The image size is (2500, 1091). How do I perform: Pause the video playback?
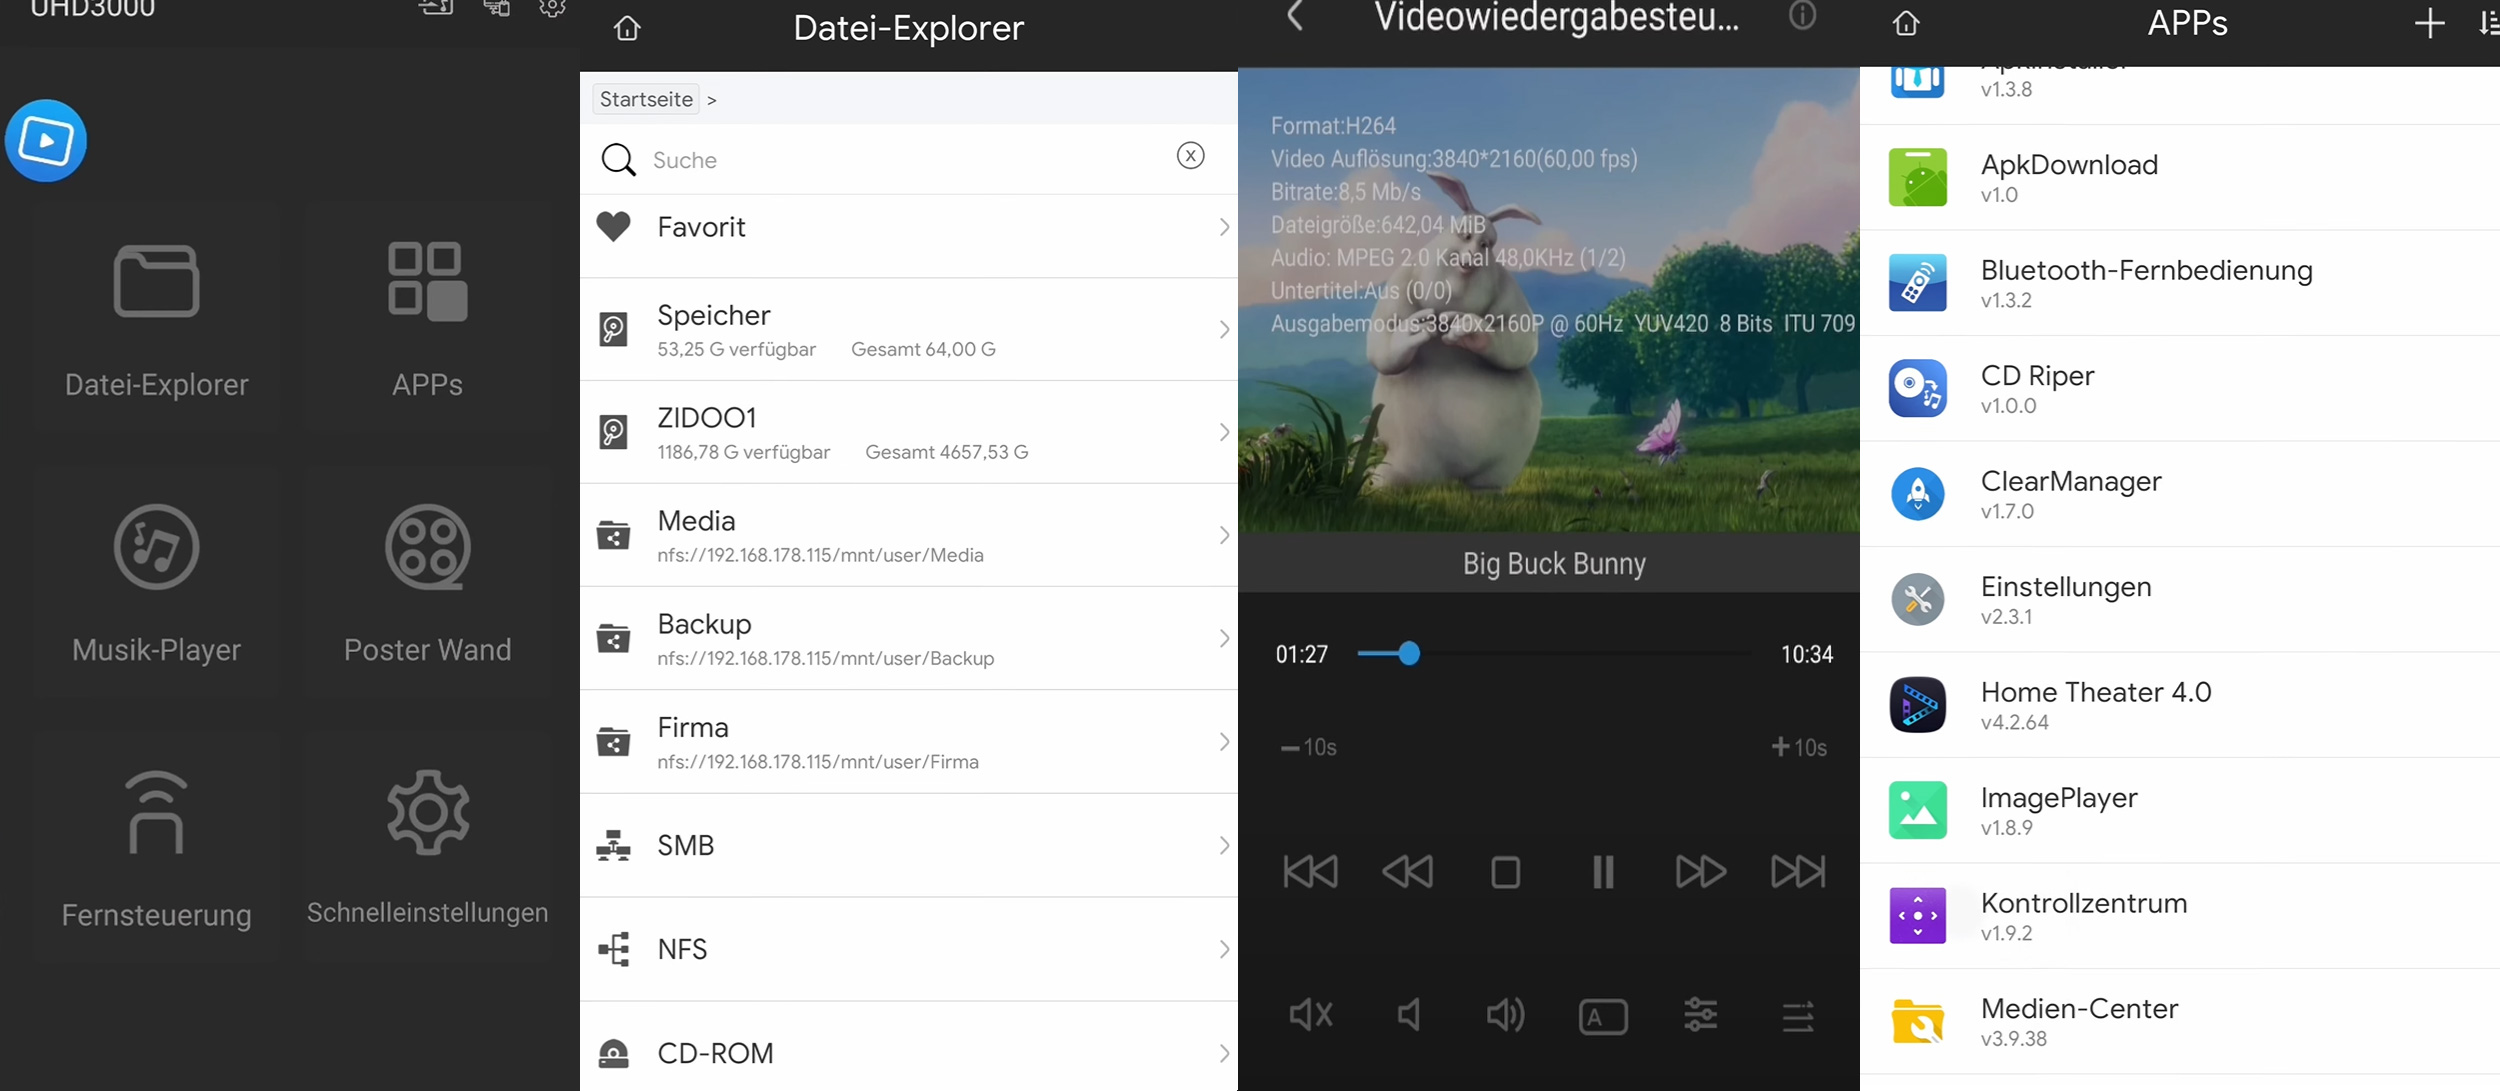(1603, 872)
